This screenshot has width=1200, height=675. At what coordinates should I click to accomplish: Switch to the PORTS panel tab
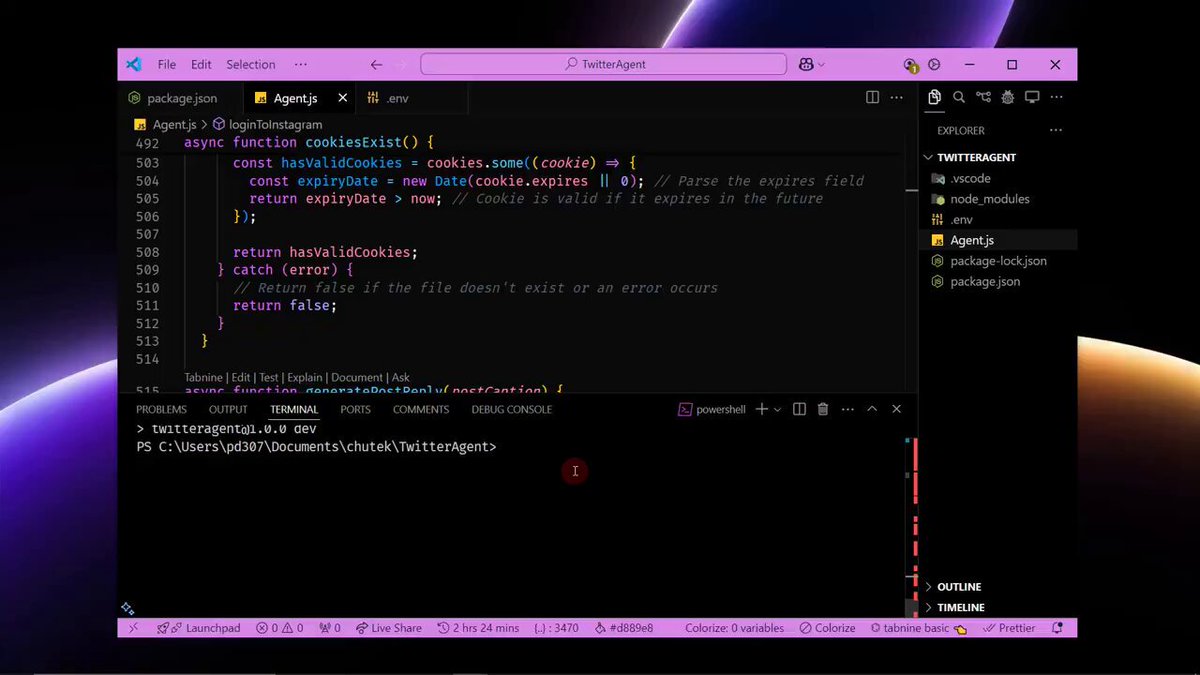point(355,409)
